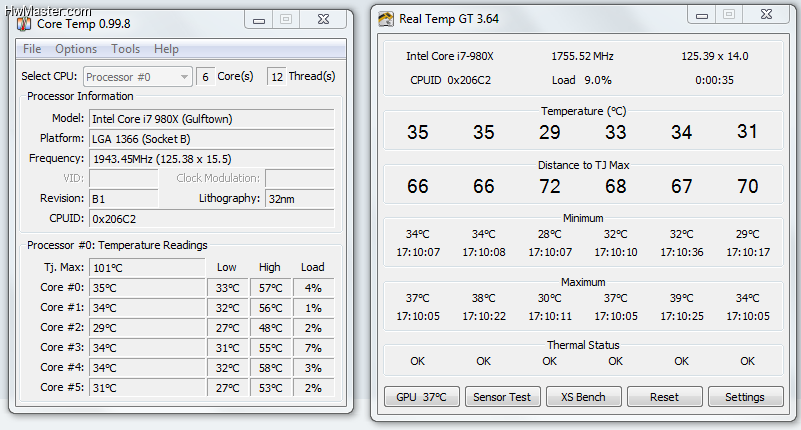Click Core #4 high value '58°C'
Image resolution: width=801 pixels, height=430 pixels.
click(x=270, y=368)
